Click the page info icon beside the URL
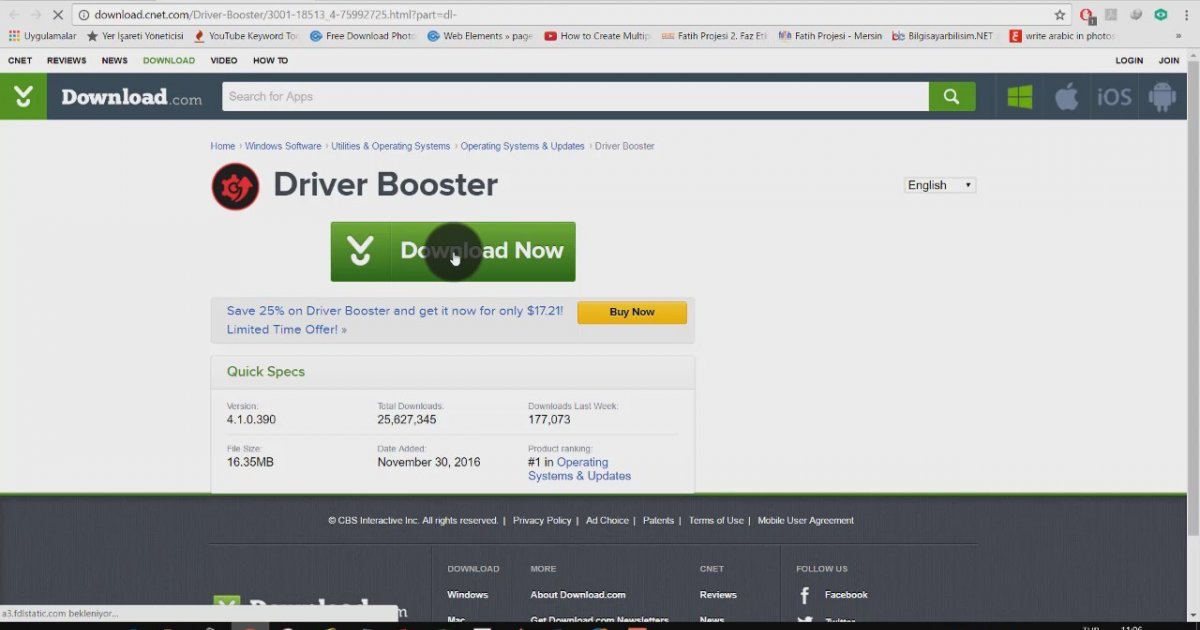This screenshot has height=630, width=1200. pyautogui.click(x=84, y=15)
